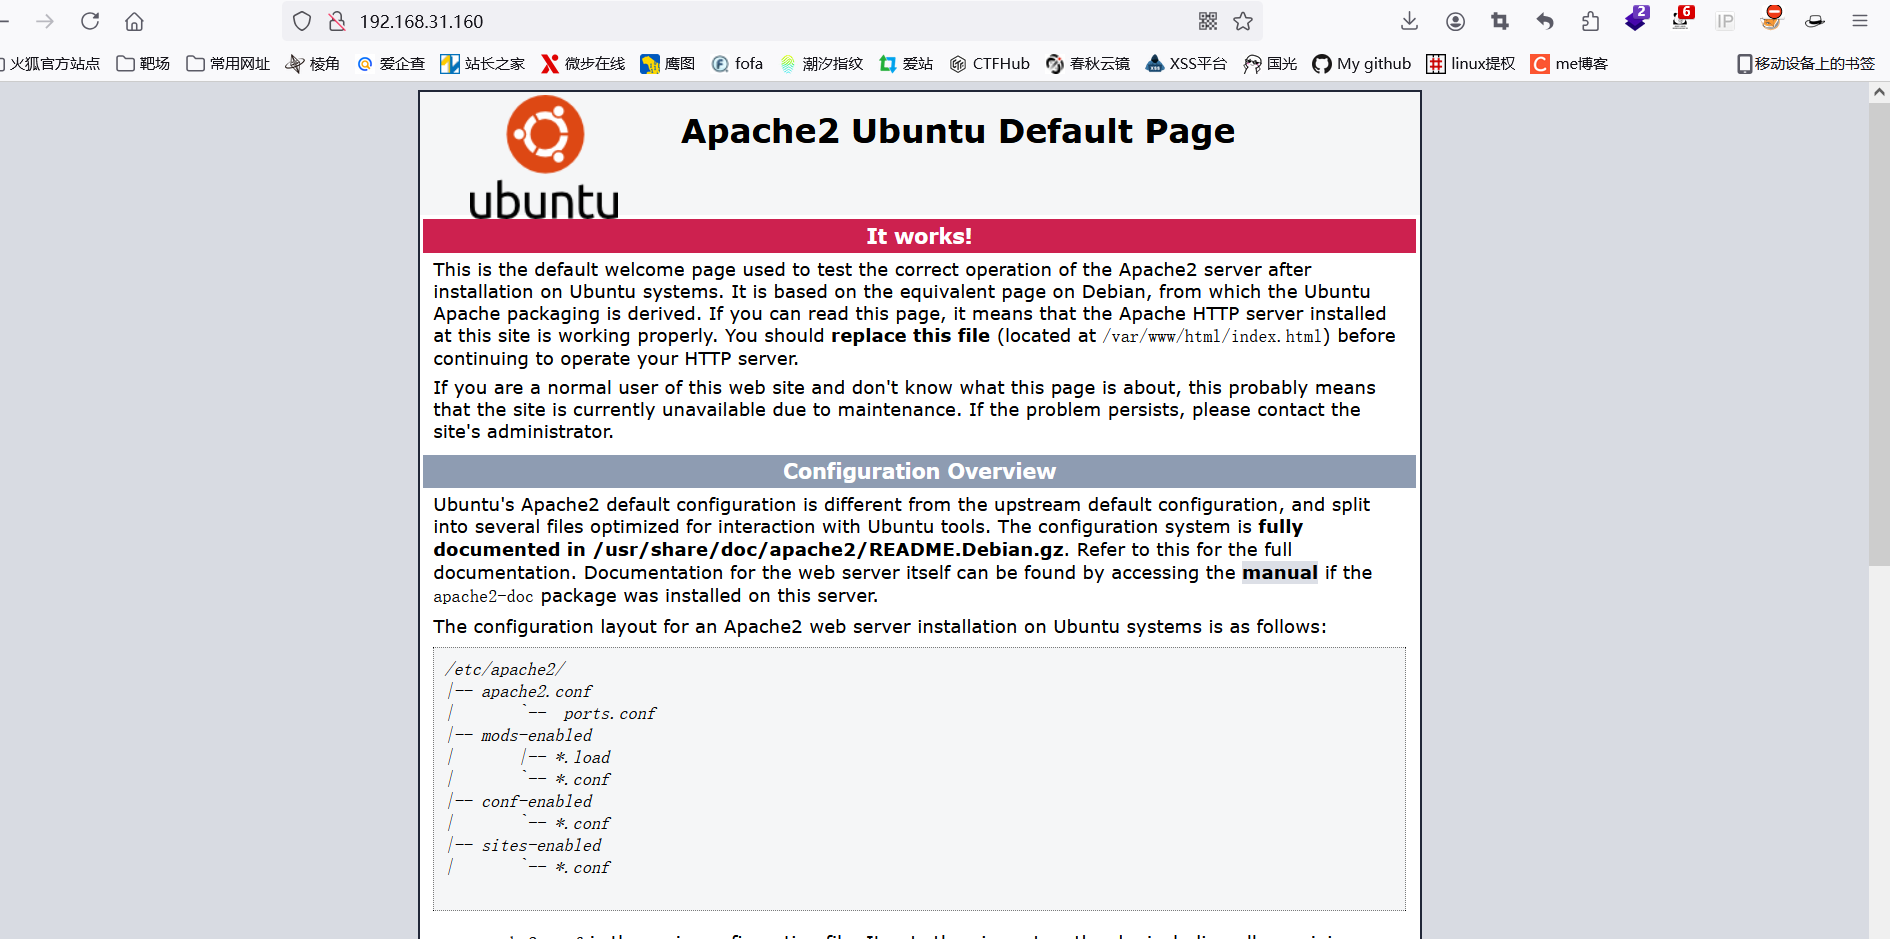Open the extensions puzzle icon
Viewport: 1890px width, 939px height.
(x=1590, y=21)
